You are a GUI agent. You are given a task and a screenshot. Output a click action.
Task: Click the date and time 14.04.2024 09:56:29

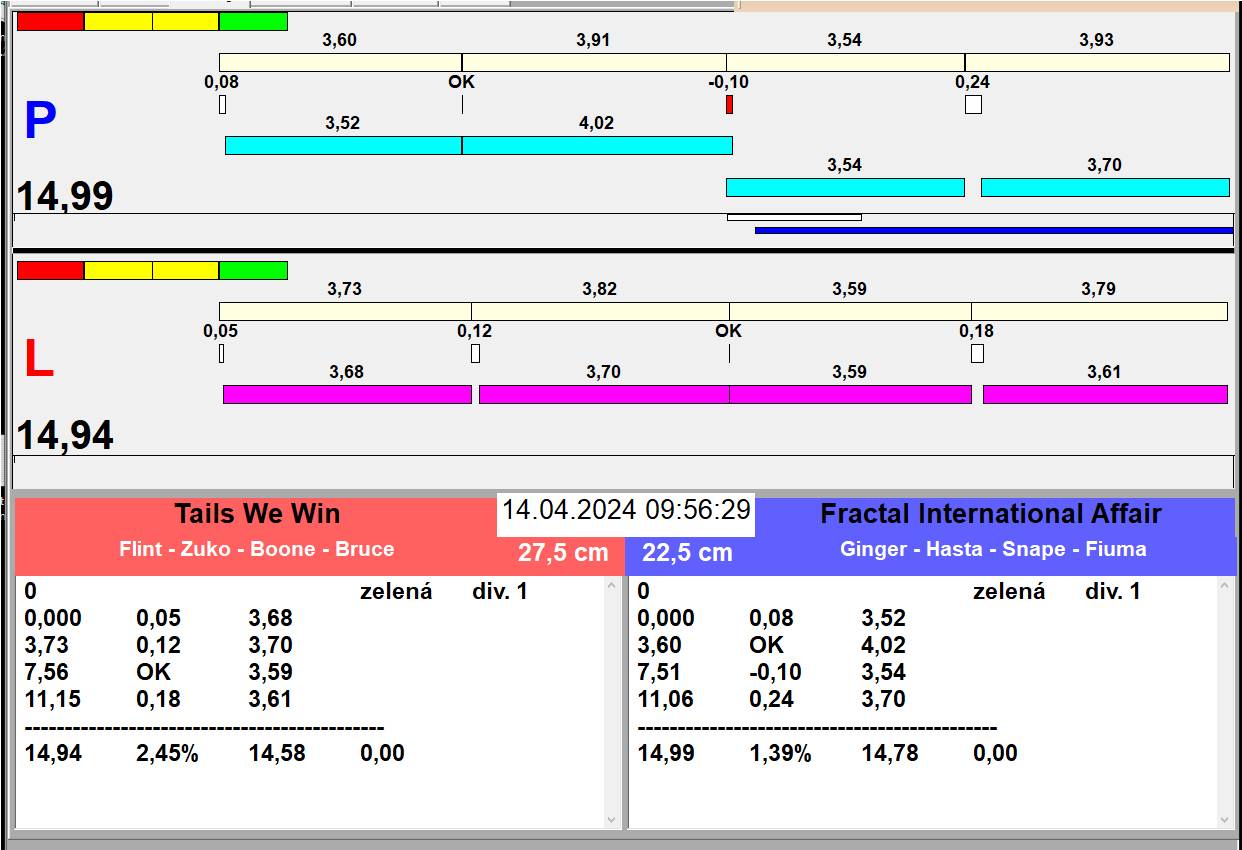click(626, 510)
